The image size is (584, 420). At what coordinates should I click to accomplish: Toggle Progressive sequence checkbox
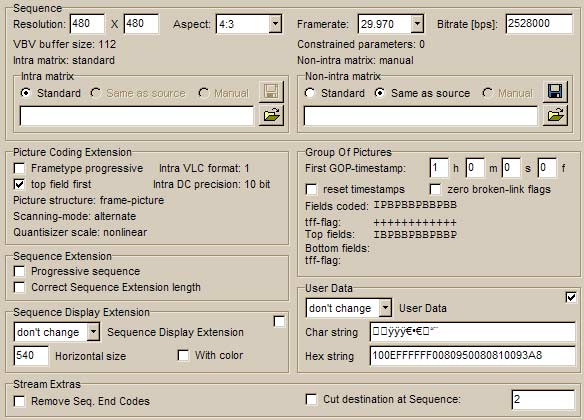pyautogui.click(x=19, y=271)
